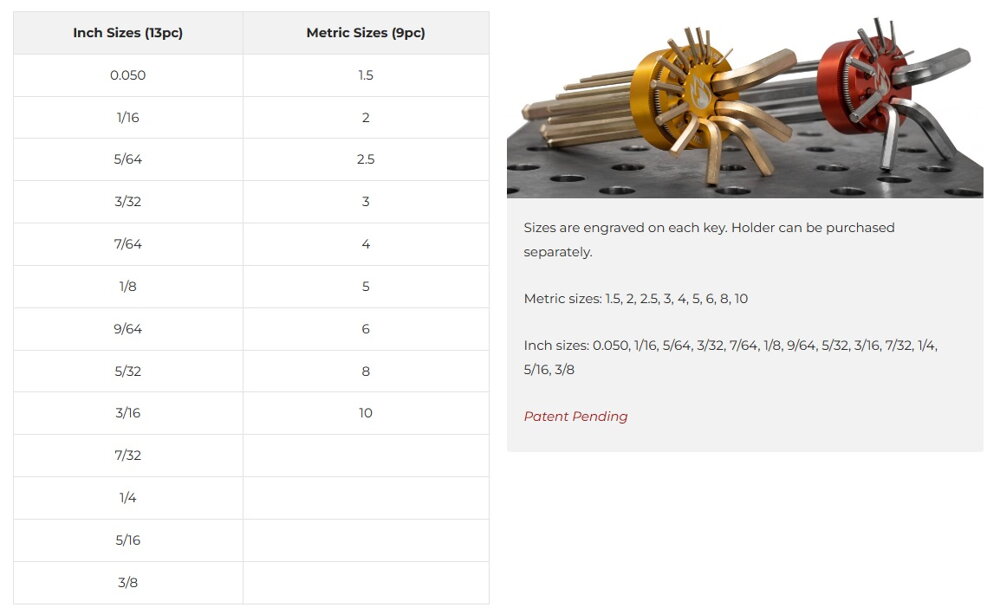Image resolution: width=1000 pixels, height=614 pixels.
Task: Click the Metric Sizes (9pc) column header
Action: 365,33
